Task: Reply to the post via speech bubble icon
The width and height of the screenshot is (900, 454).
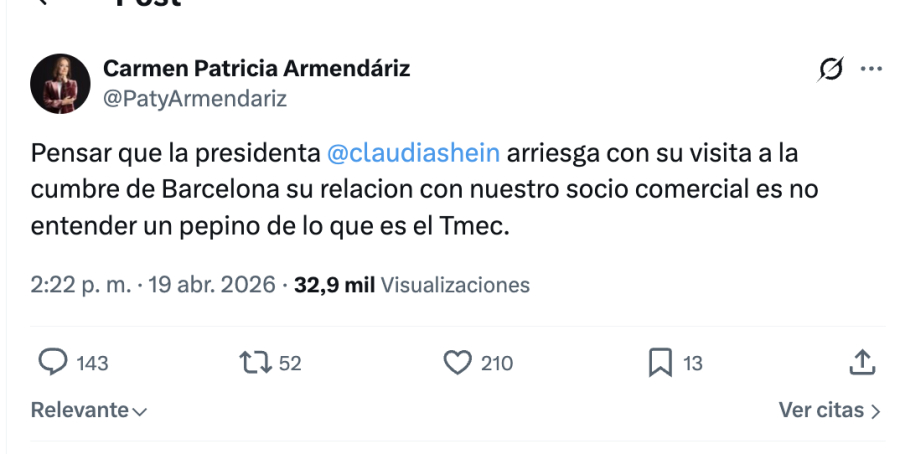Action: coord(52,363)
